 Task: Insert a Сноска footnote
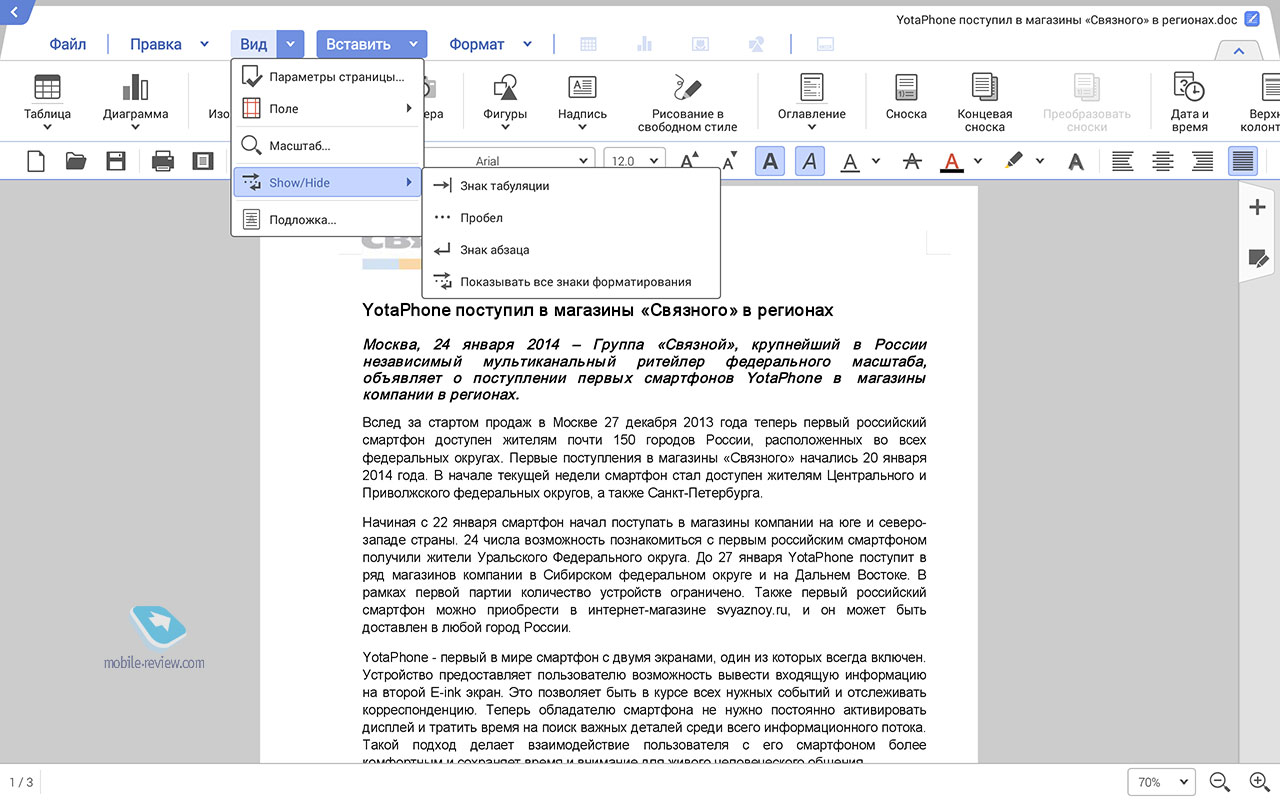click(906, 97)
